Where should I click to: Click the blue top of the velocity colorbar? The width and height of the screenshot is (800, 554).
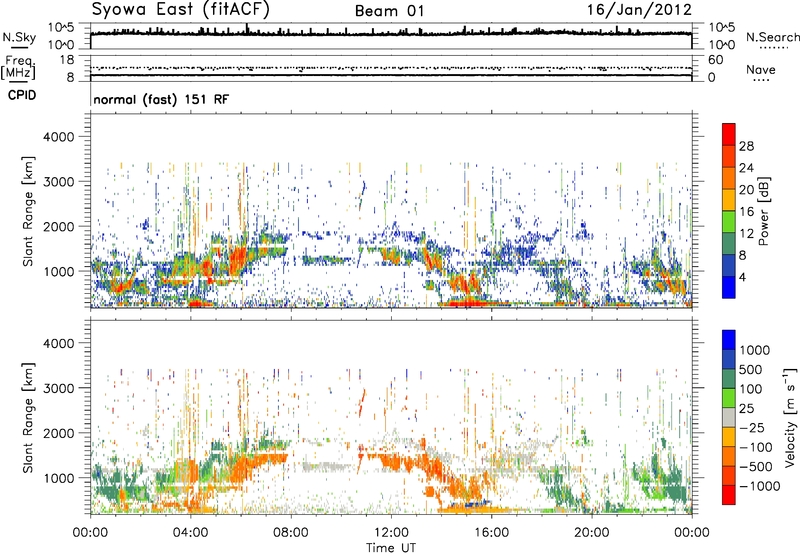(729, 340)
